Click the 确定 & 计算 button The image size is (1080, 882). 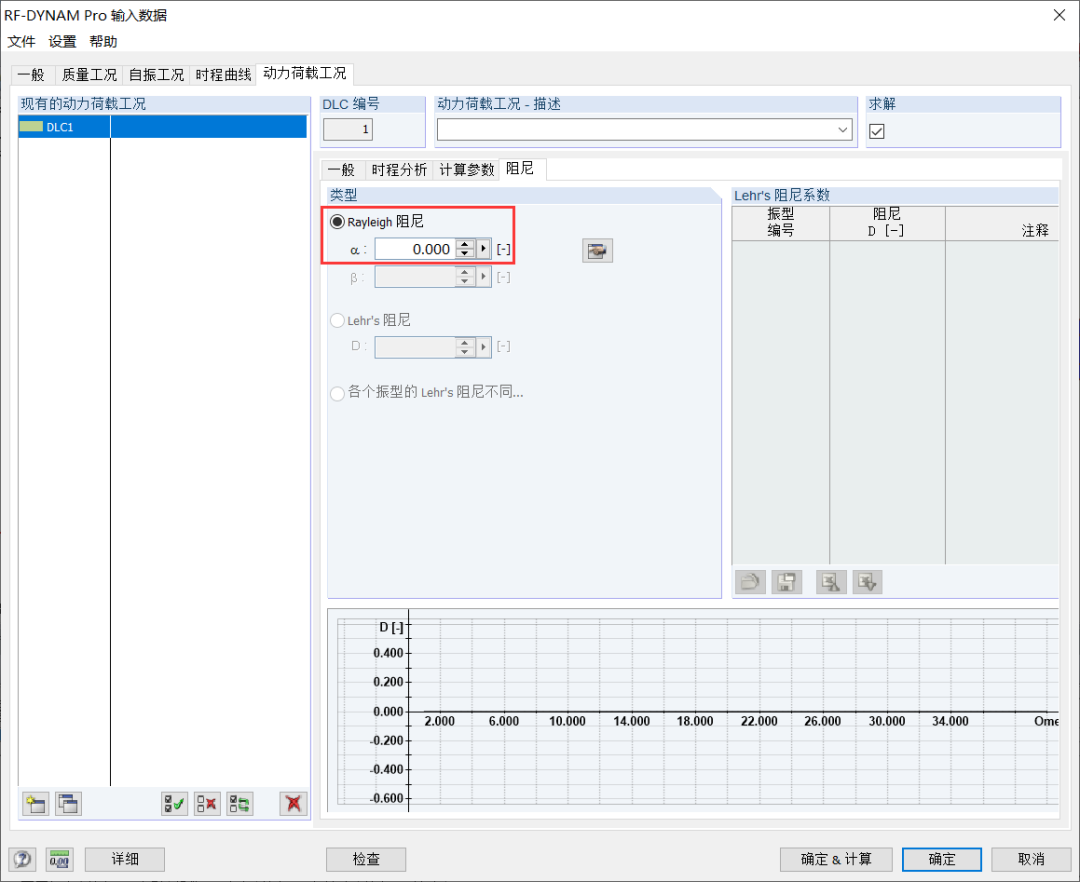[x=836, y=859]
